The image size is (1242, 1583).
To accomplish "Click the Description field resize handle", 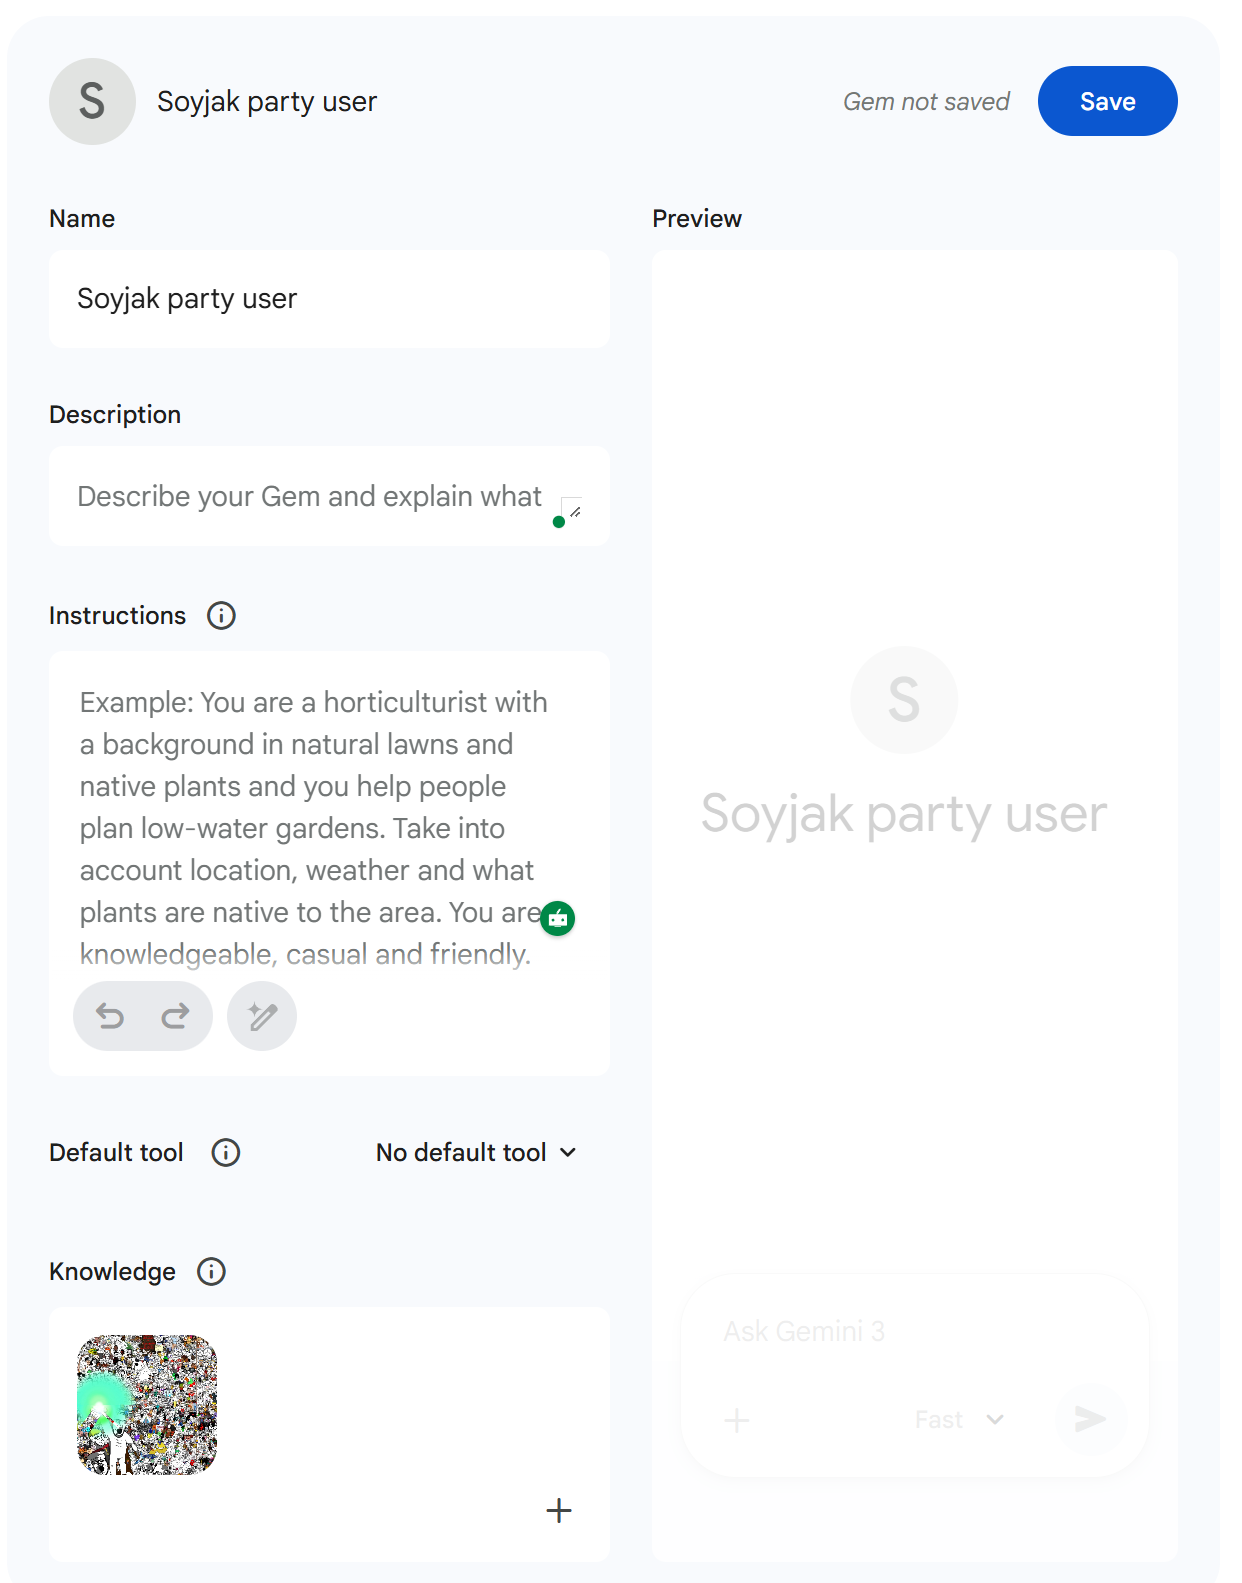I will pyautogui.click(x=574, y=511).
